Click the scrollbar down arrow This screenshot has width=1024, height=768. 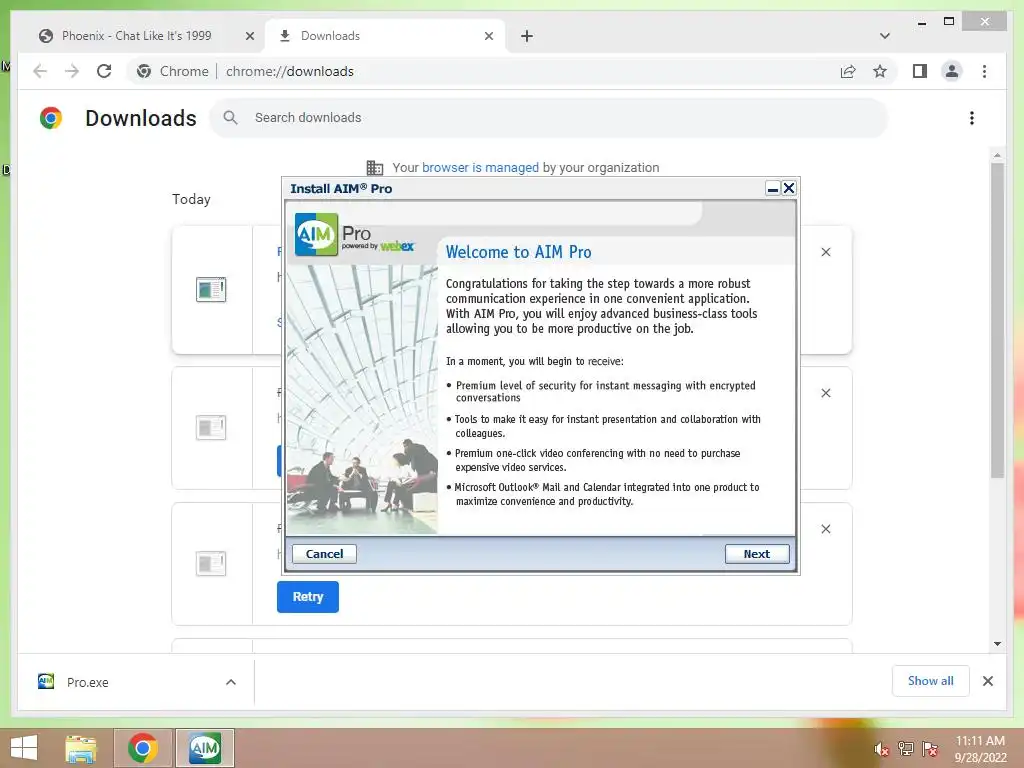pos(997,644)
